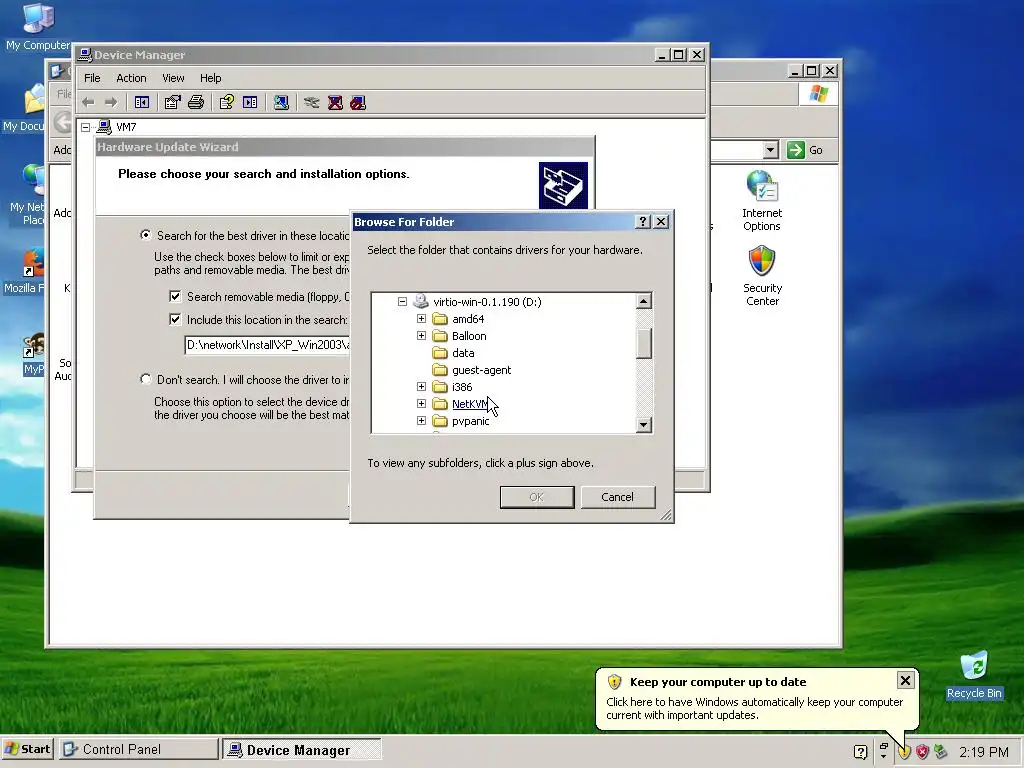
Task: Open the Control Panel address bar dropdown
Action: 771,150
